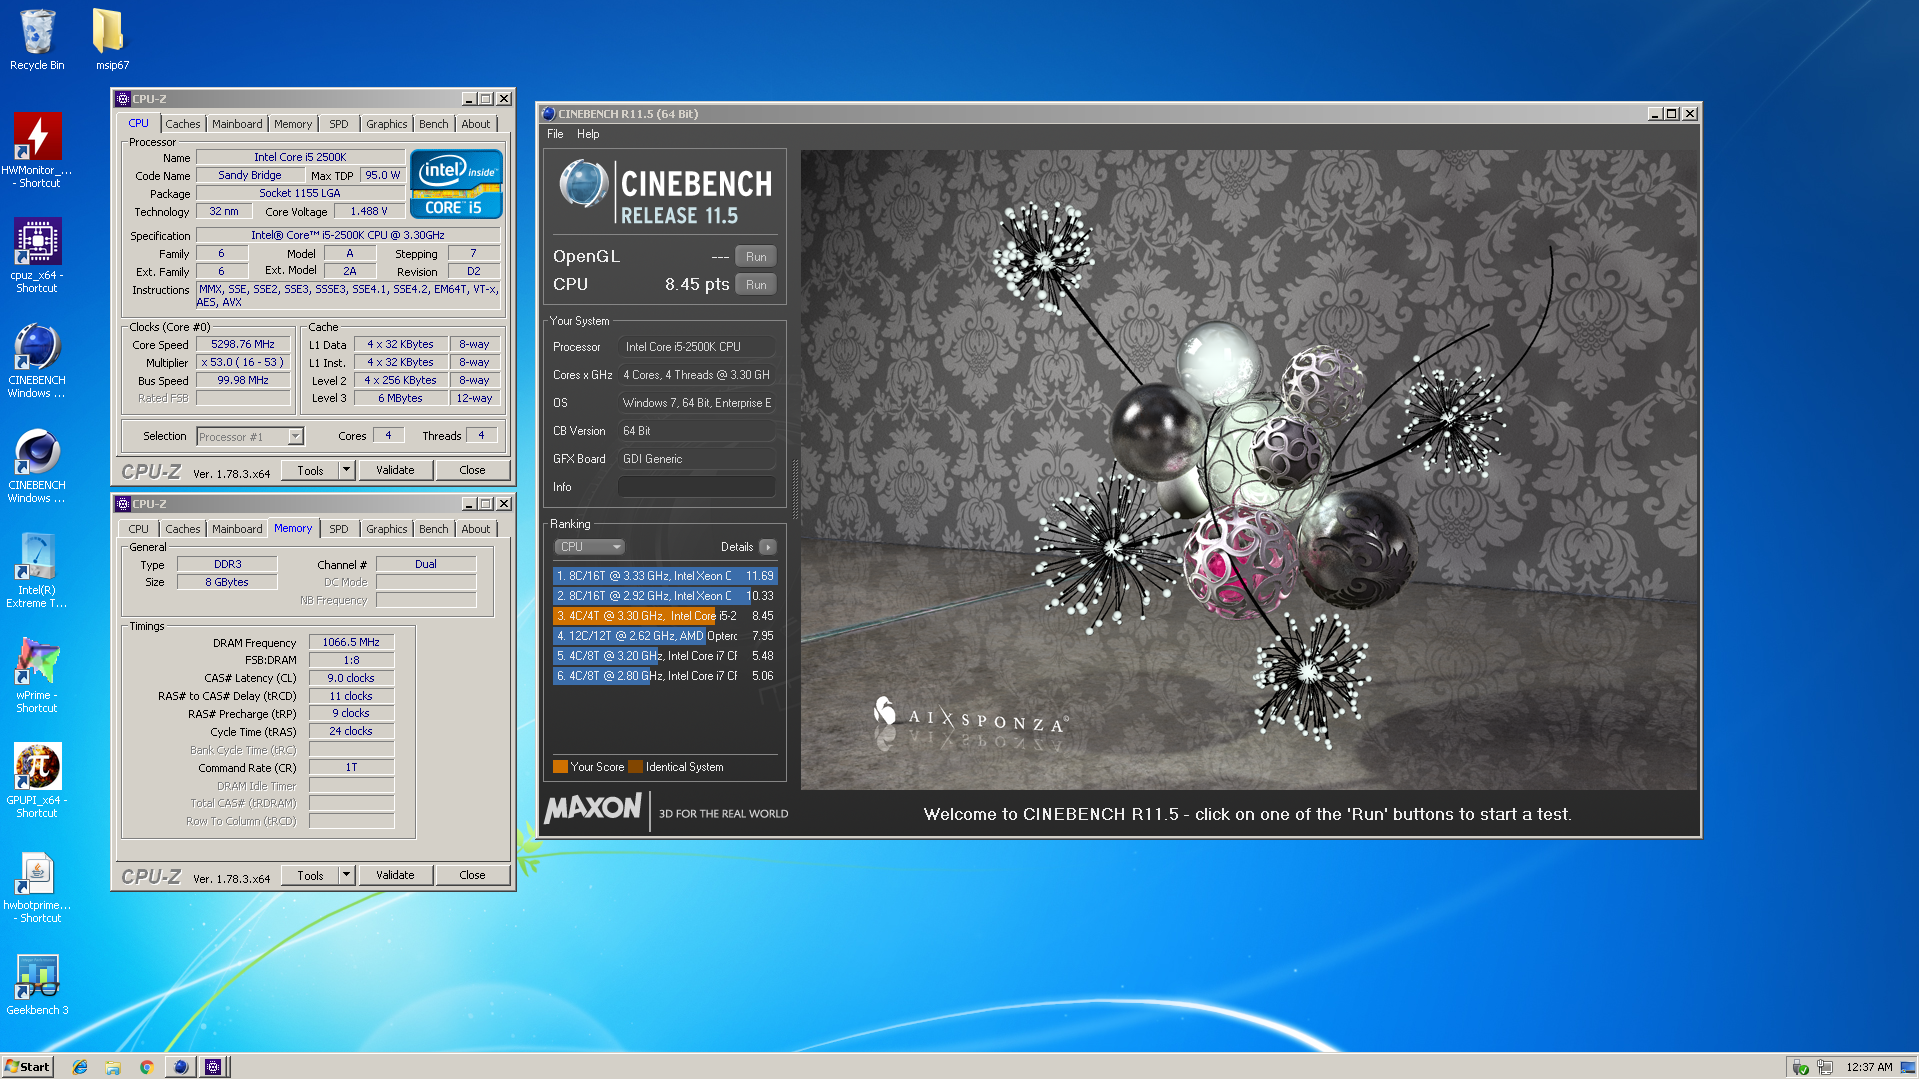Select ranking row 5 Core i7 3.20 GHz

click(665, 656)
